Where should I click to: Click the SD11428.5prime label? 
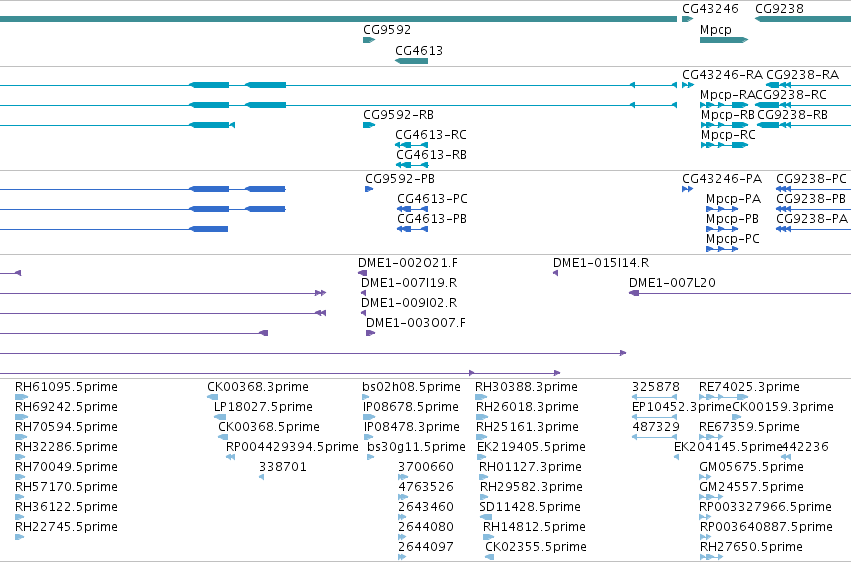click(x=530, y=507)
